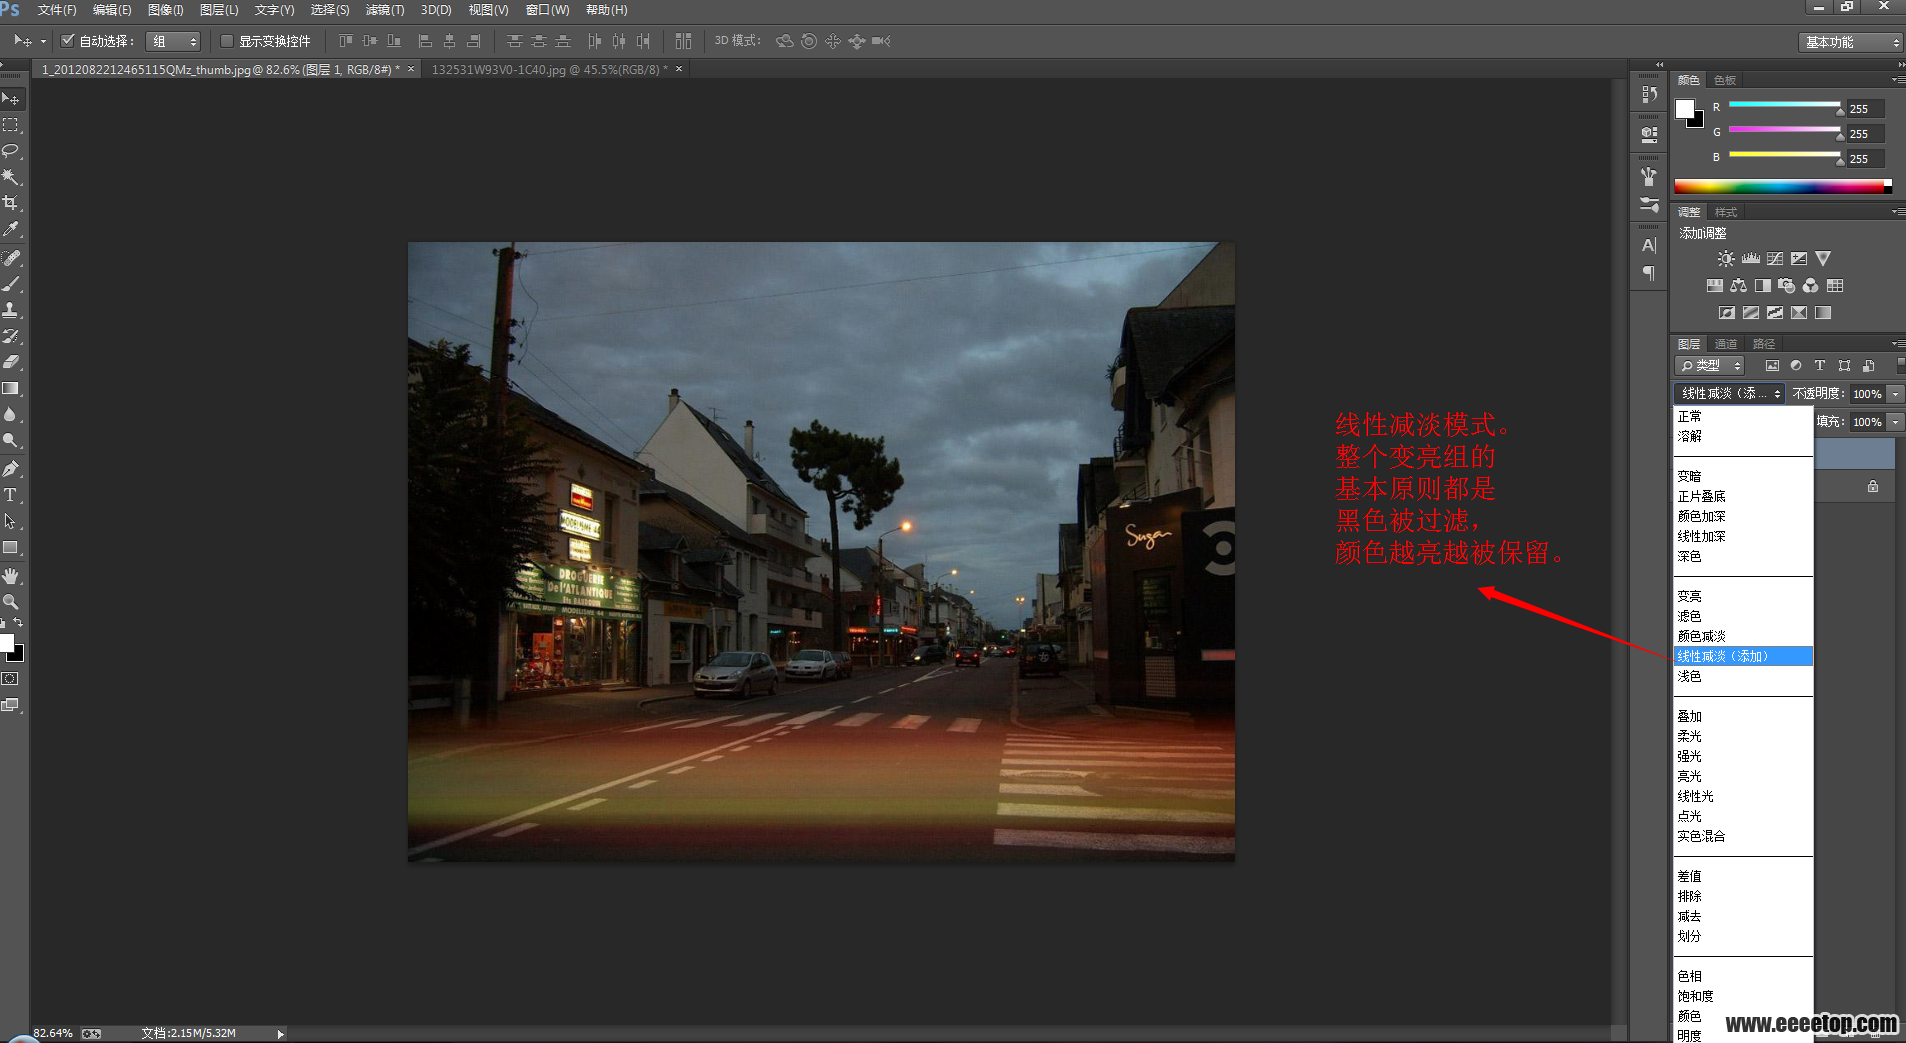
Task: Select the Rectangular Marquee tool
Action: (x=11, y=125)
